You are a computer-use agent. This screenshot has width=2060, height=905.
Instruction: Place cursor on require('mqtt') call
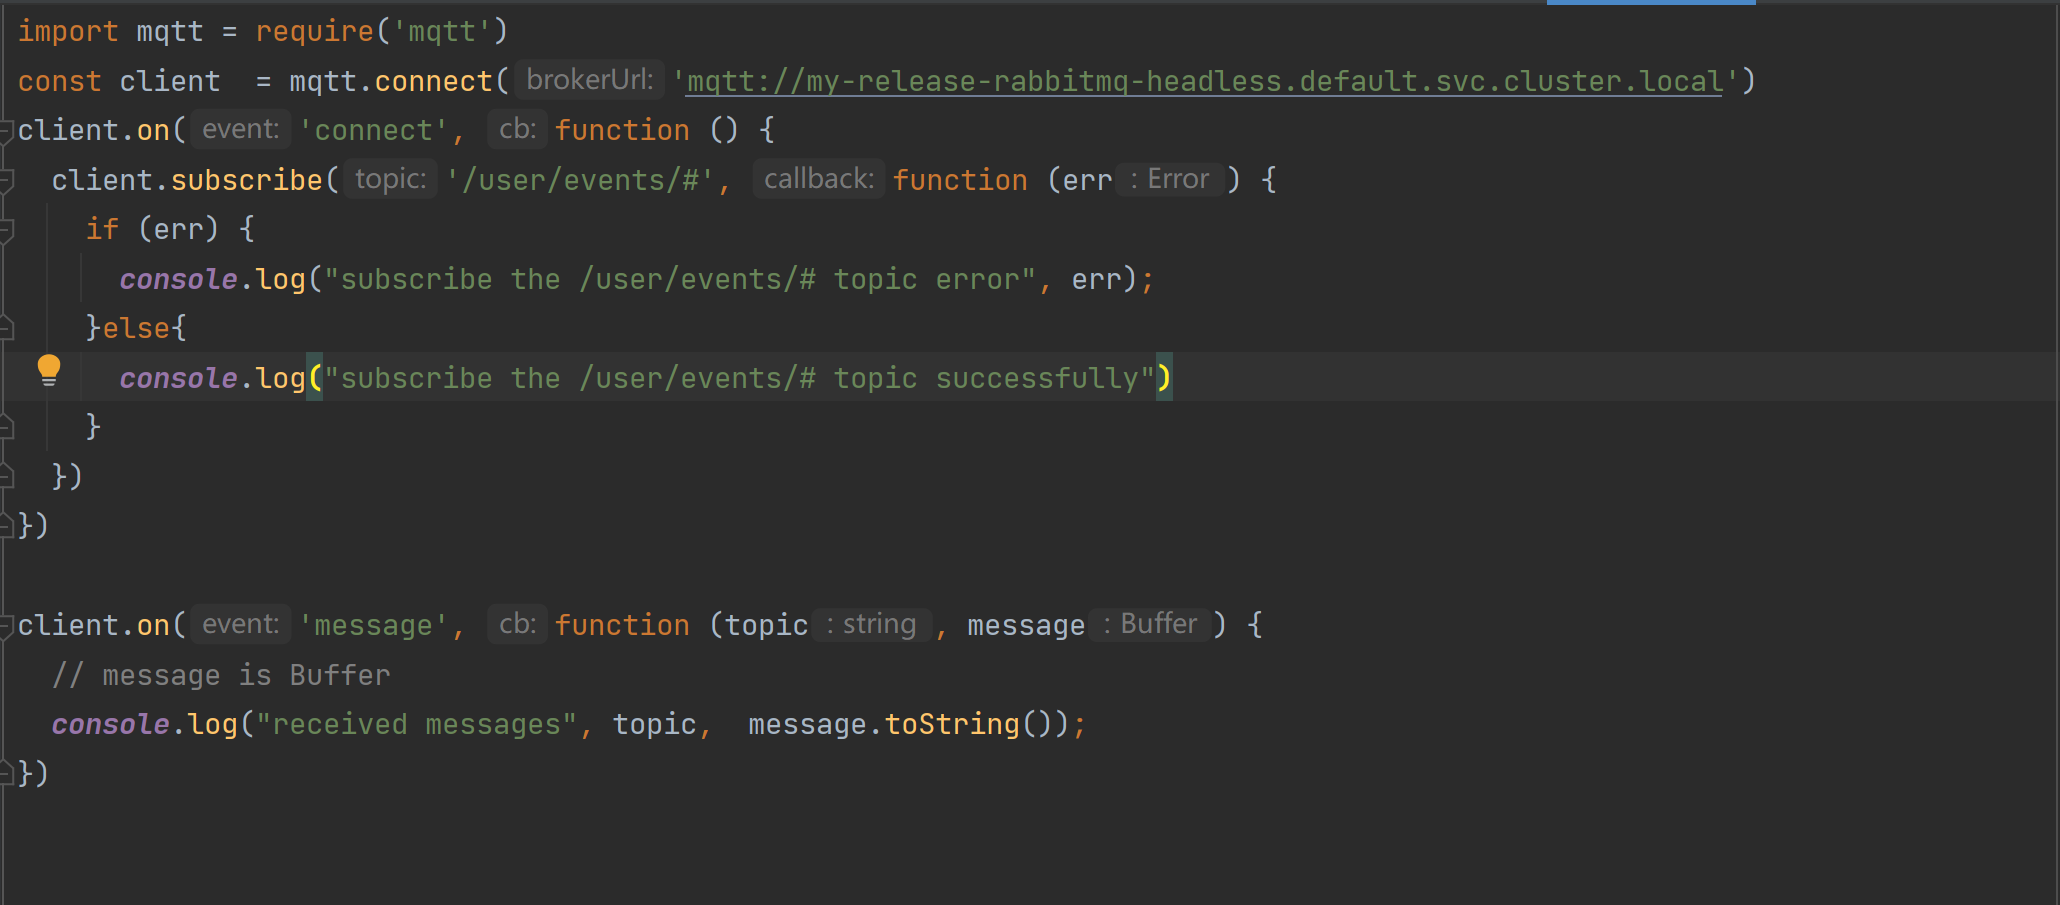pyautogui.click(x=382, y=31)
